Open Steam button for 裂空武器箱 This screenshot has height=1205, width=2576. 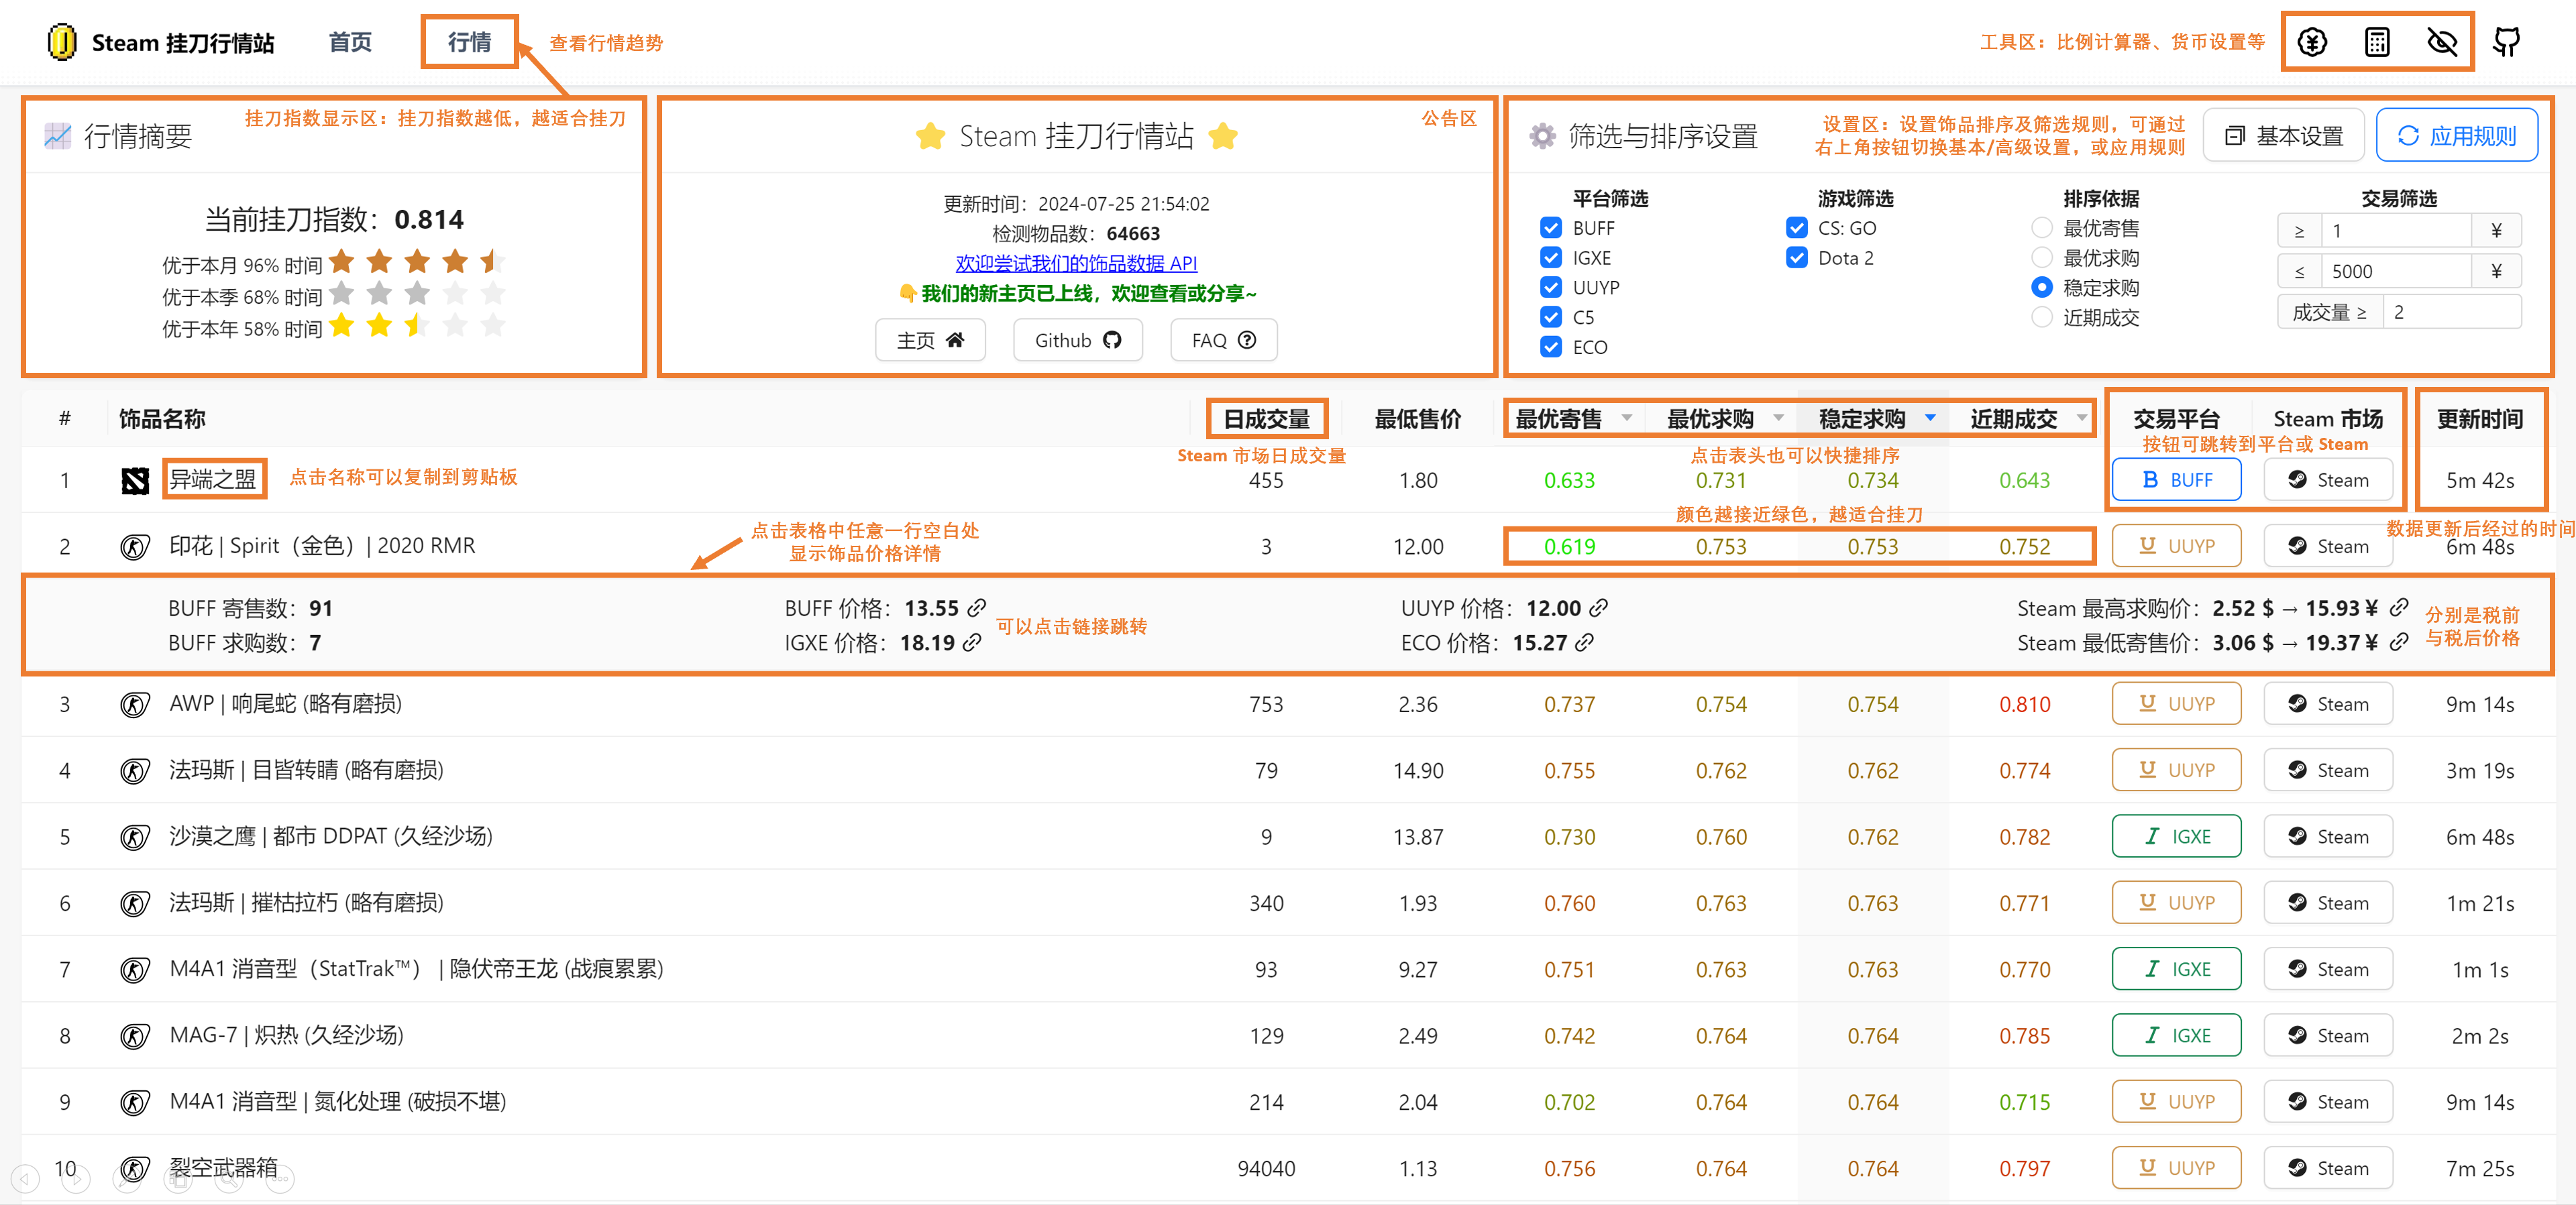2327,1168
